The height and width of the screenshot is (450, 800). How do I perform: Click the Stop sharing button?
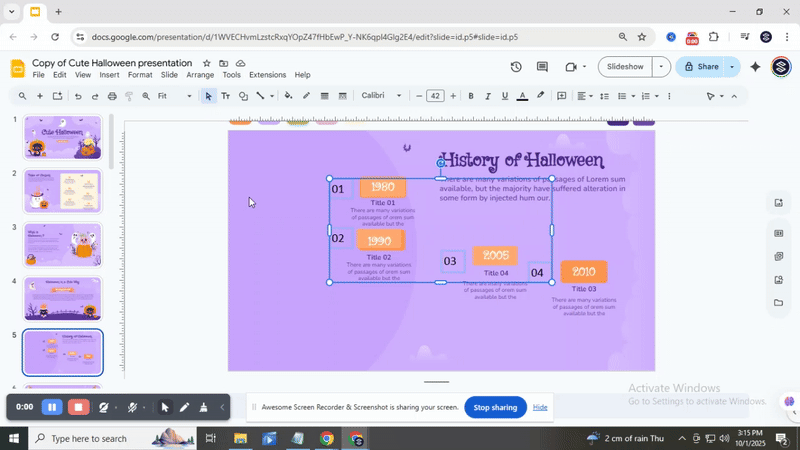tap(495, 407)
